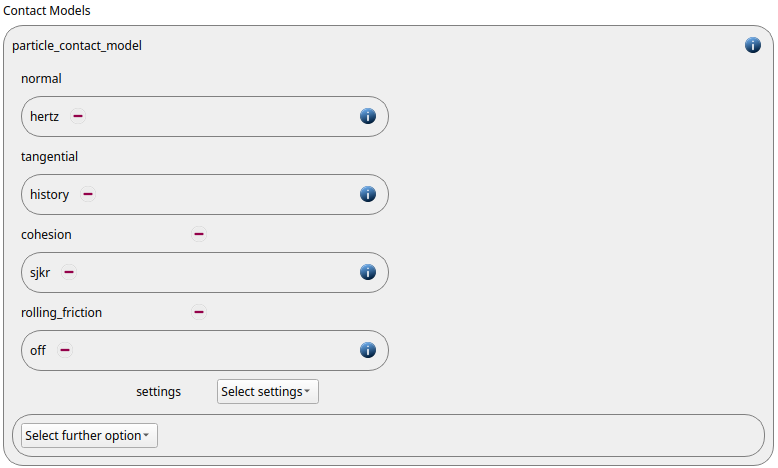Viewport: 778px width, 468px height.
Task: Click the settings label
Action: click(x=158, y=392)
